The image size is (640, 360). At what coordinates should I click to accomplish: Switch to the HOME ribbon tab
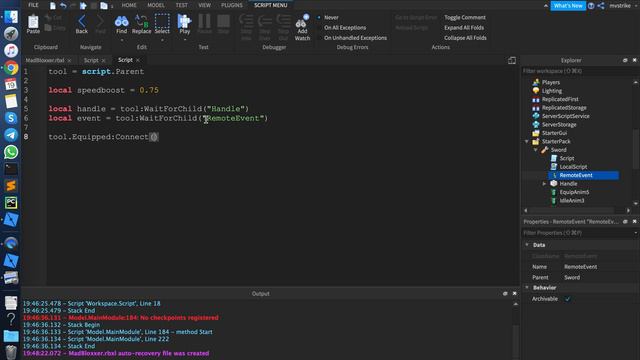pyautogui.click(x=129, y=5)
